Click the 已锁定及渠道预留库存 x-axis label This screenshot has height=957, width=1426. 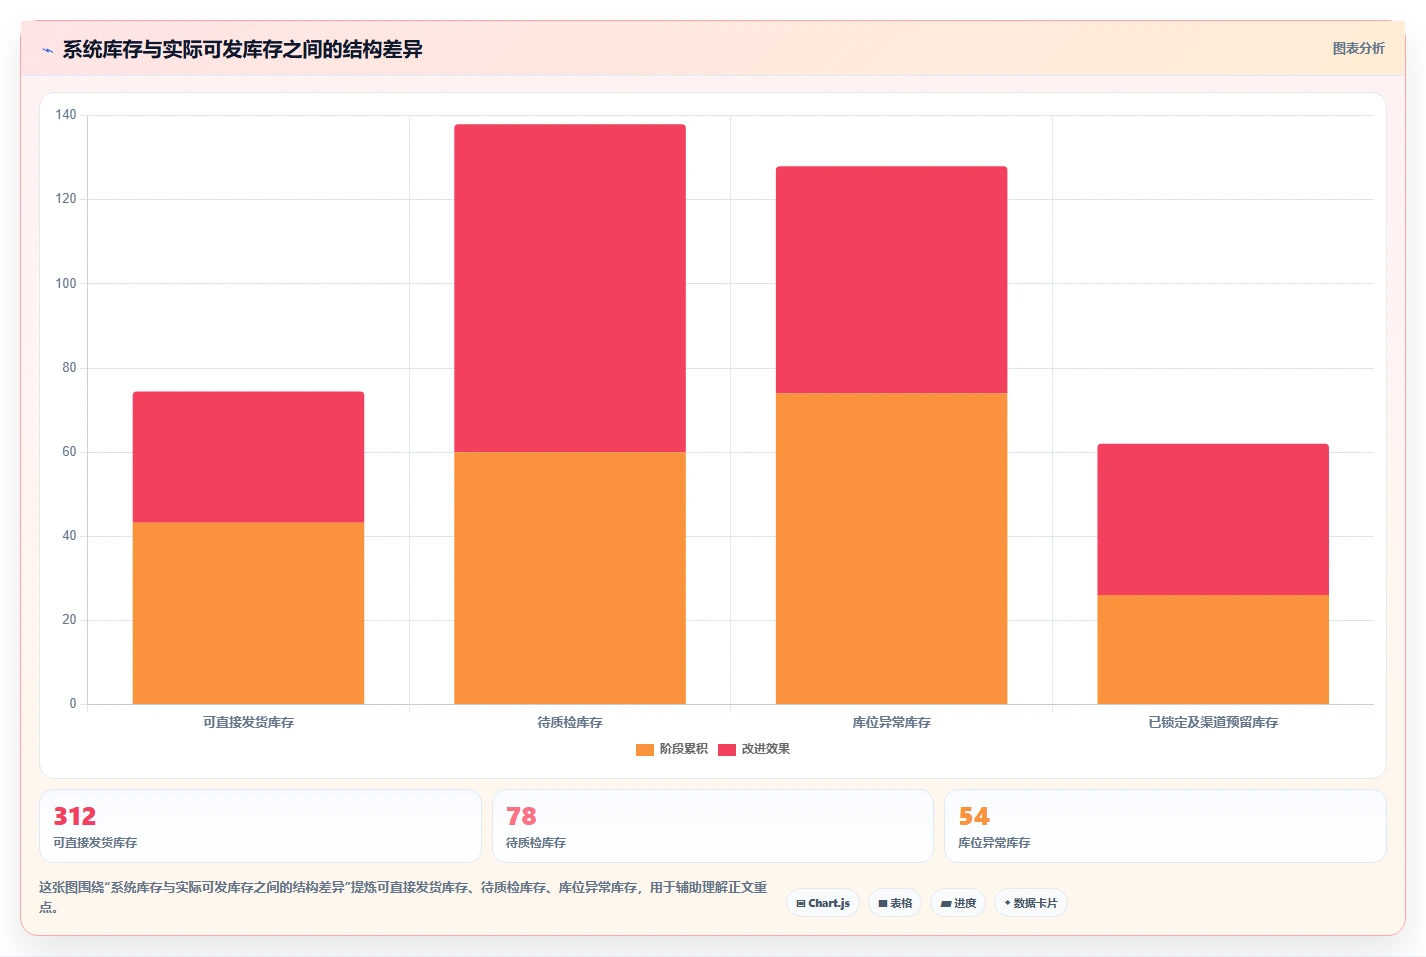click(1213, 722)
